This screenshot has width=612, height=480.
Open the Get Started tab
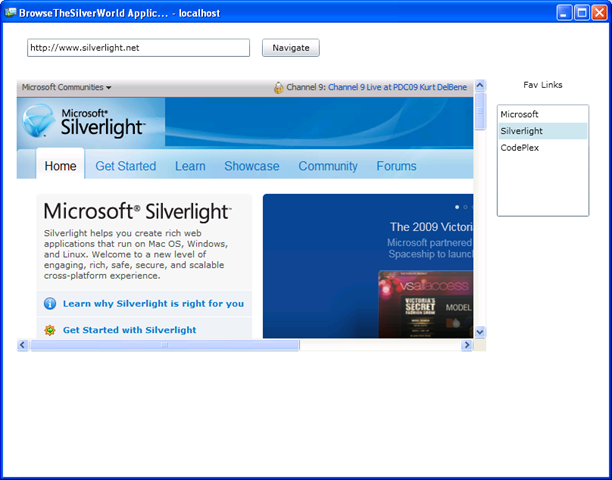(x=126, y=166)
